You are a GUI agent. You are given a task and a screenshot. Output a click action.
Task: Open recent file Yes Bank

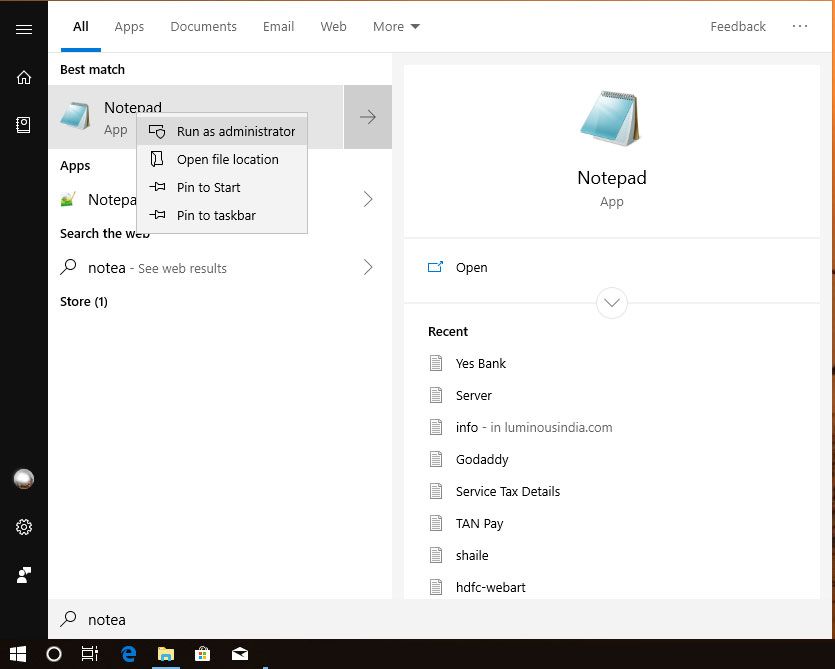[480, 363]
